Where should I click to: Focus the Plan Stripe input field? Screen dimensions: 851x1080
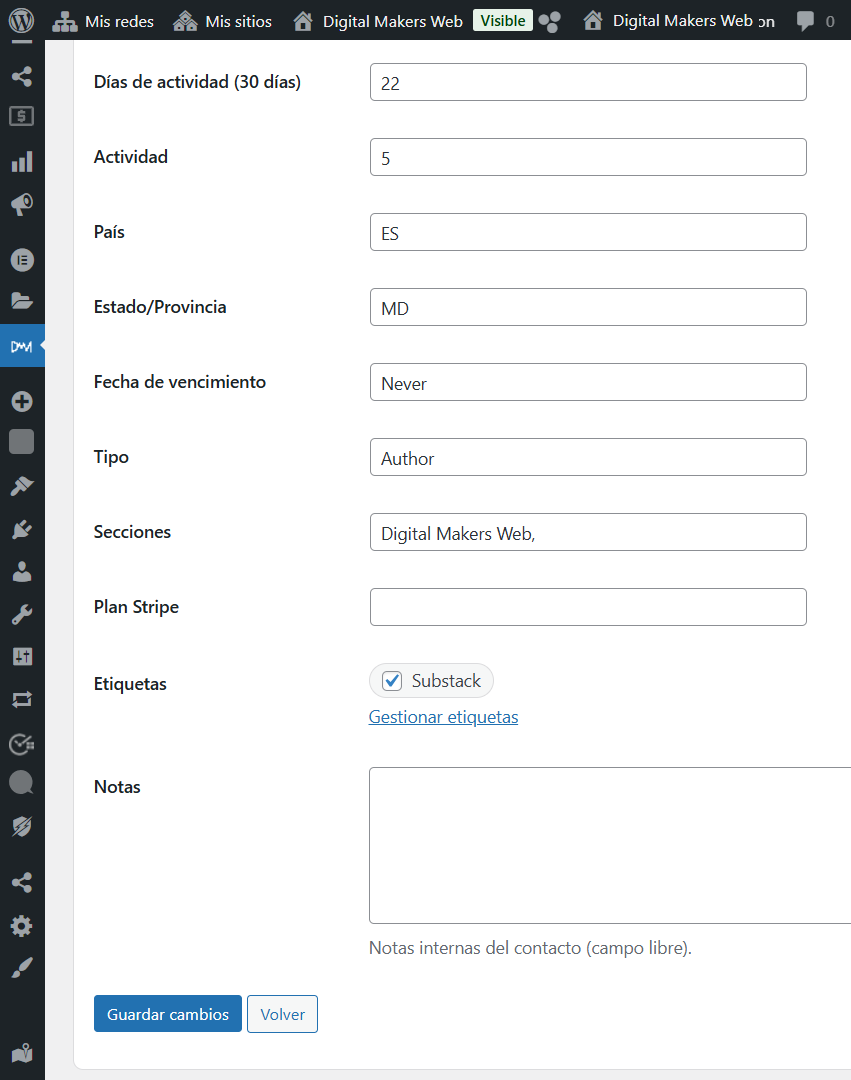(x=588, y=607)
